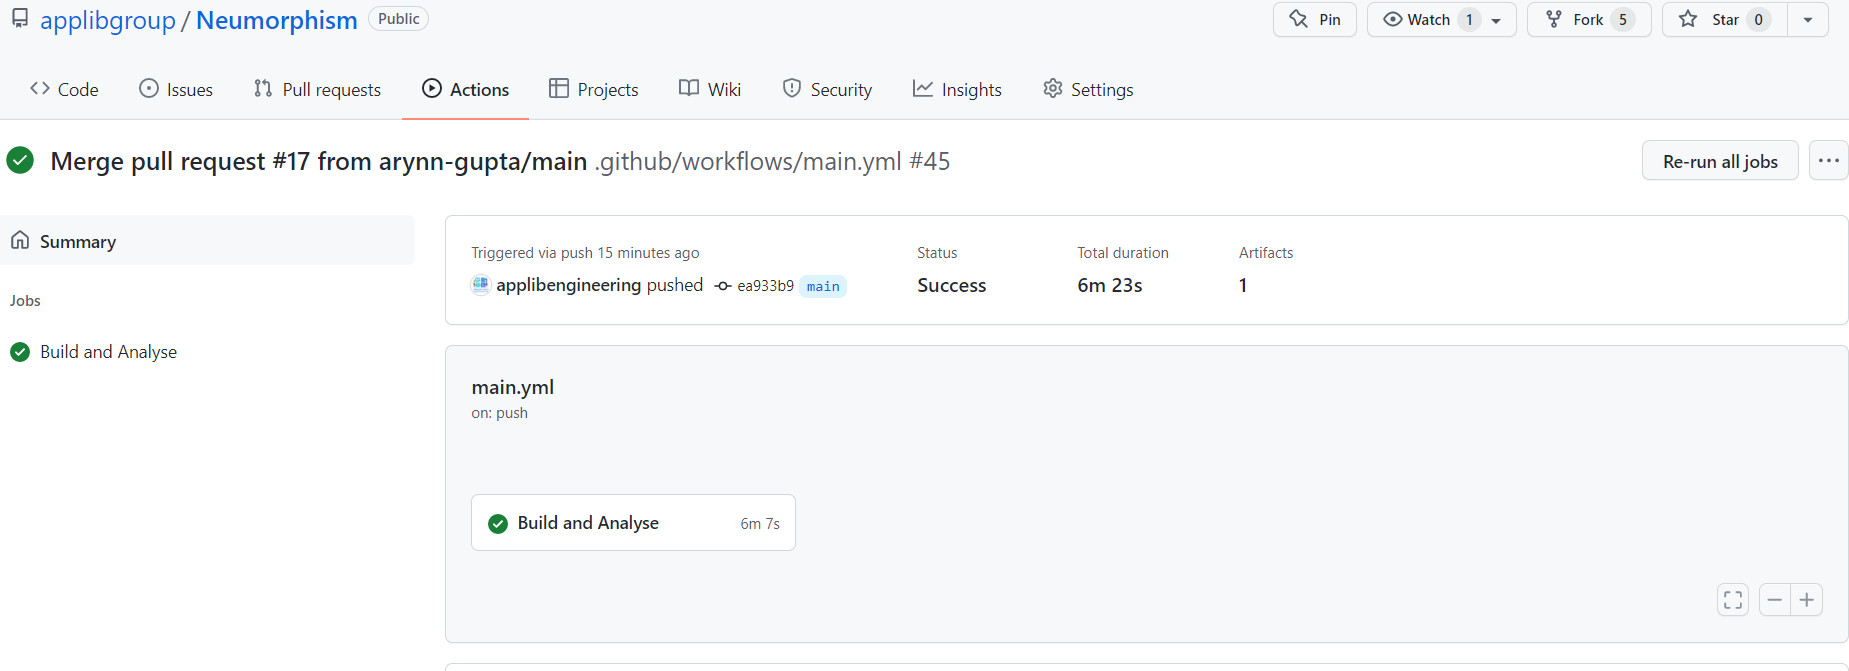The image size is (1849, 671).
Task: Toggle fullscreen for the workflow graph
Action: tap(1733, 600)
